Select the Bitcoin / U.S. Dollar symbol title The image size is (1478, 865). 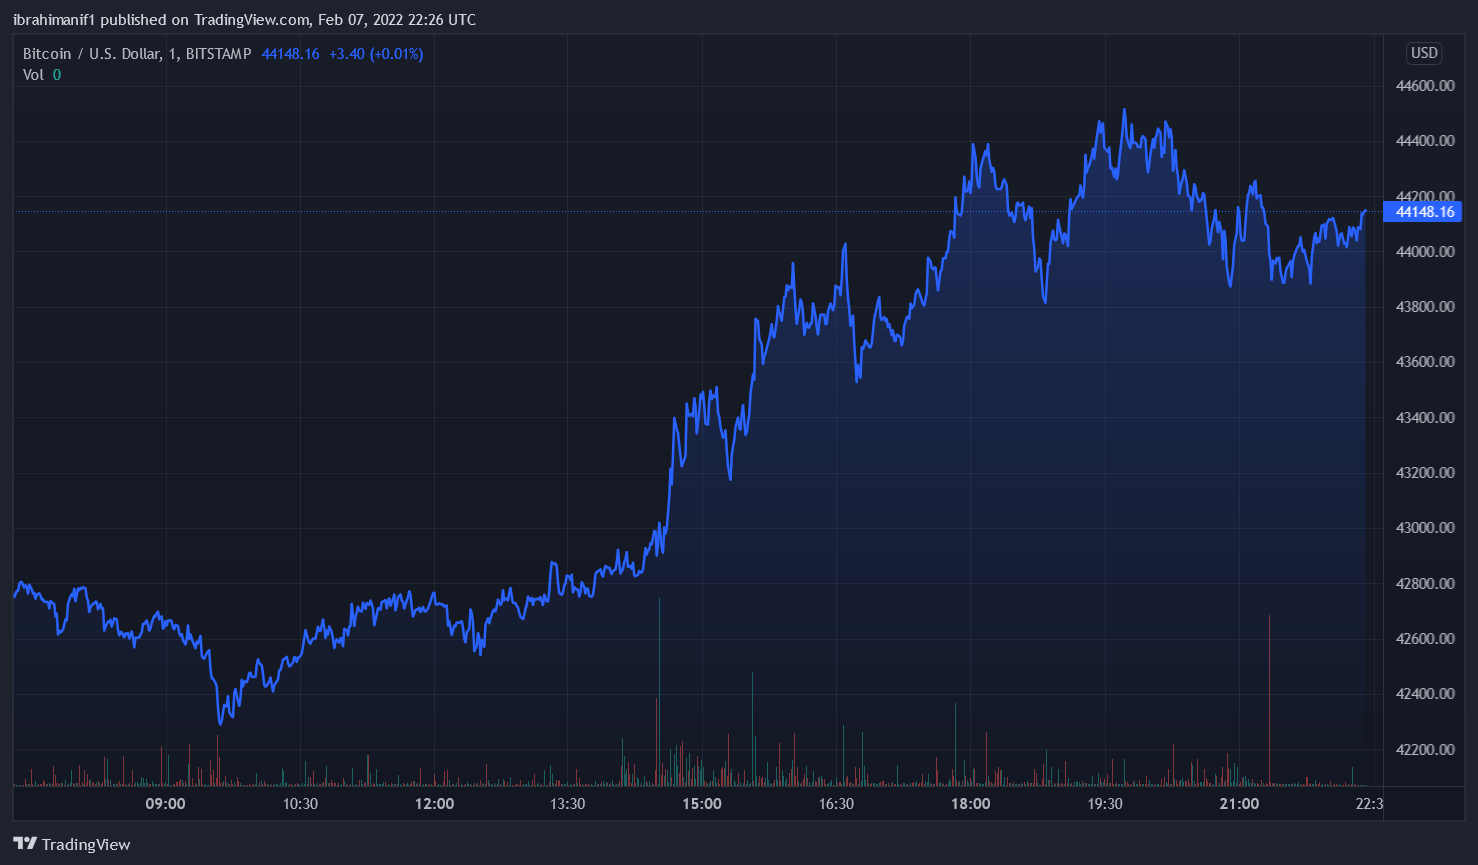91,54
